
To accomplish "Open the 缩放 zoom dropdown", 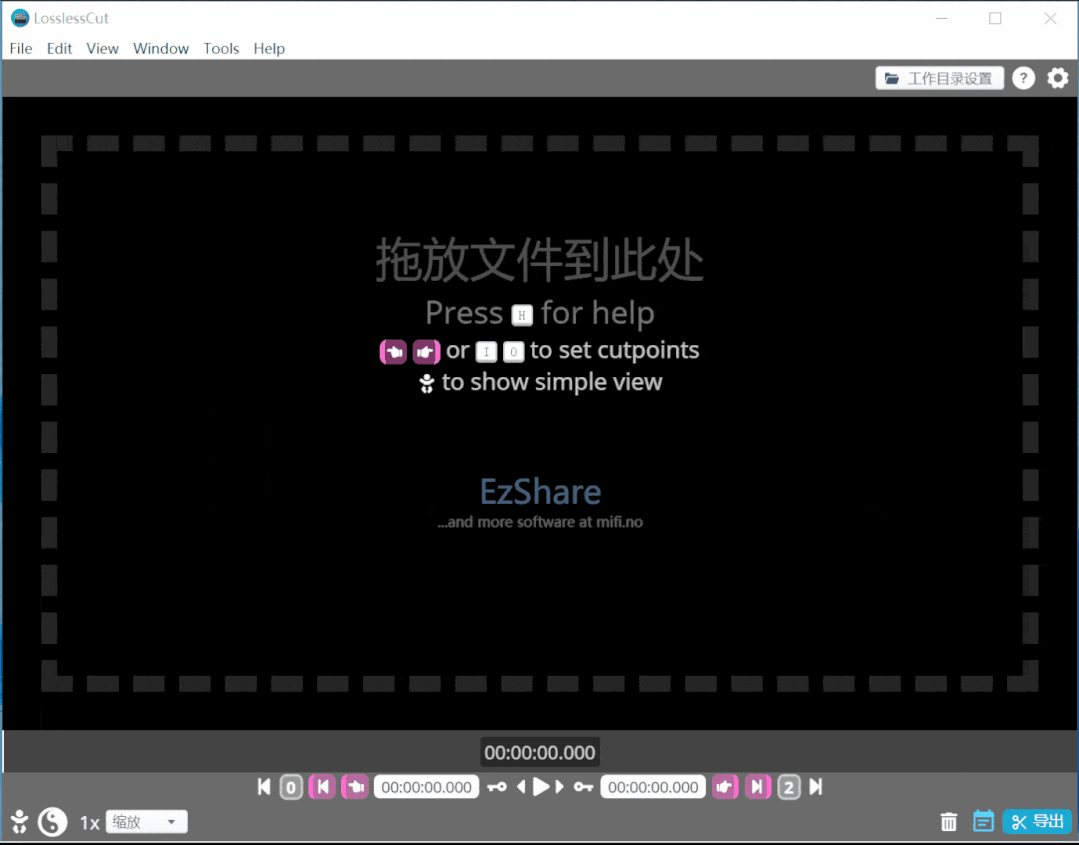I will coord(146,822).
